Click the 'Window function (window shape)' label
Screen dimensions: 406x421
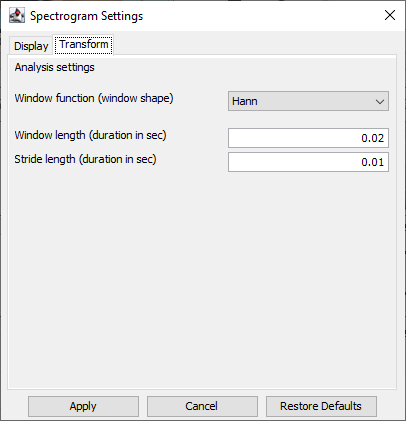tap(94, 98)
